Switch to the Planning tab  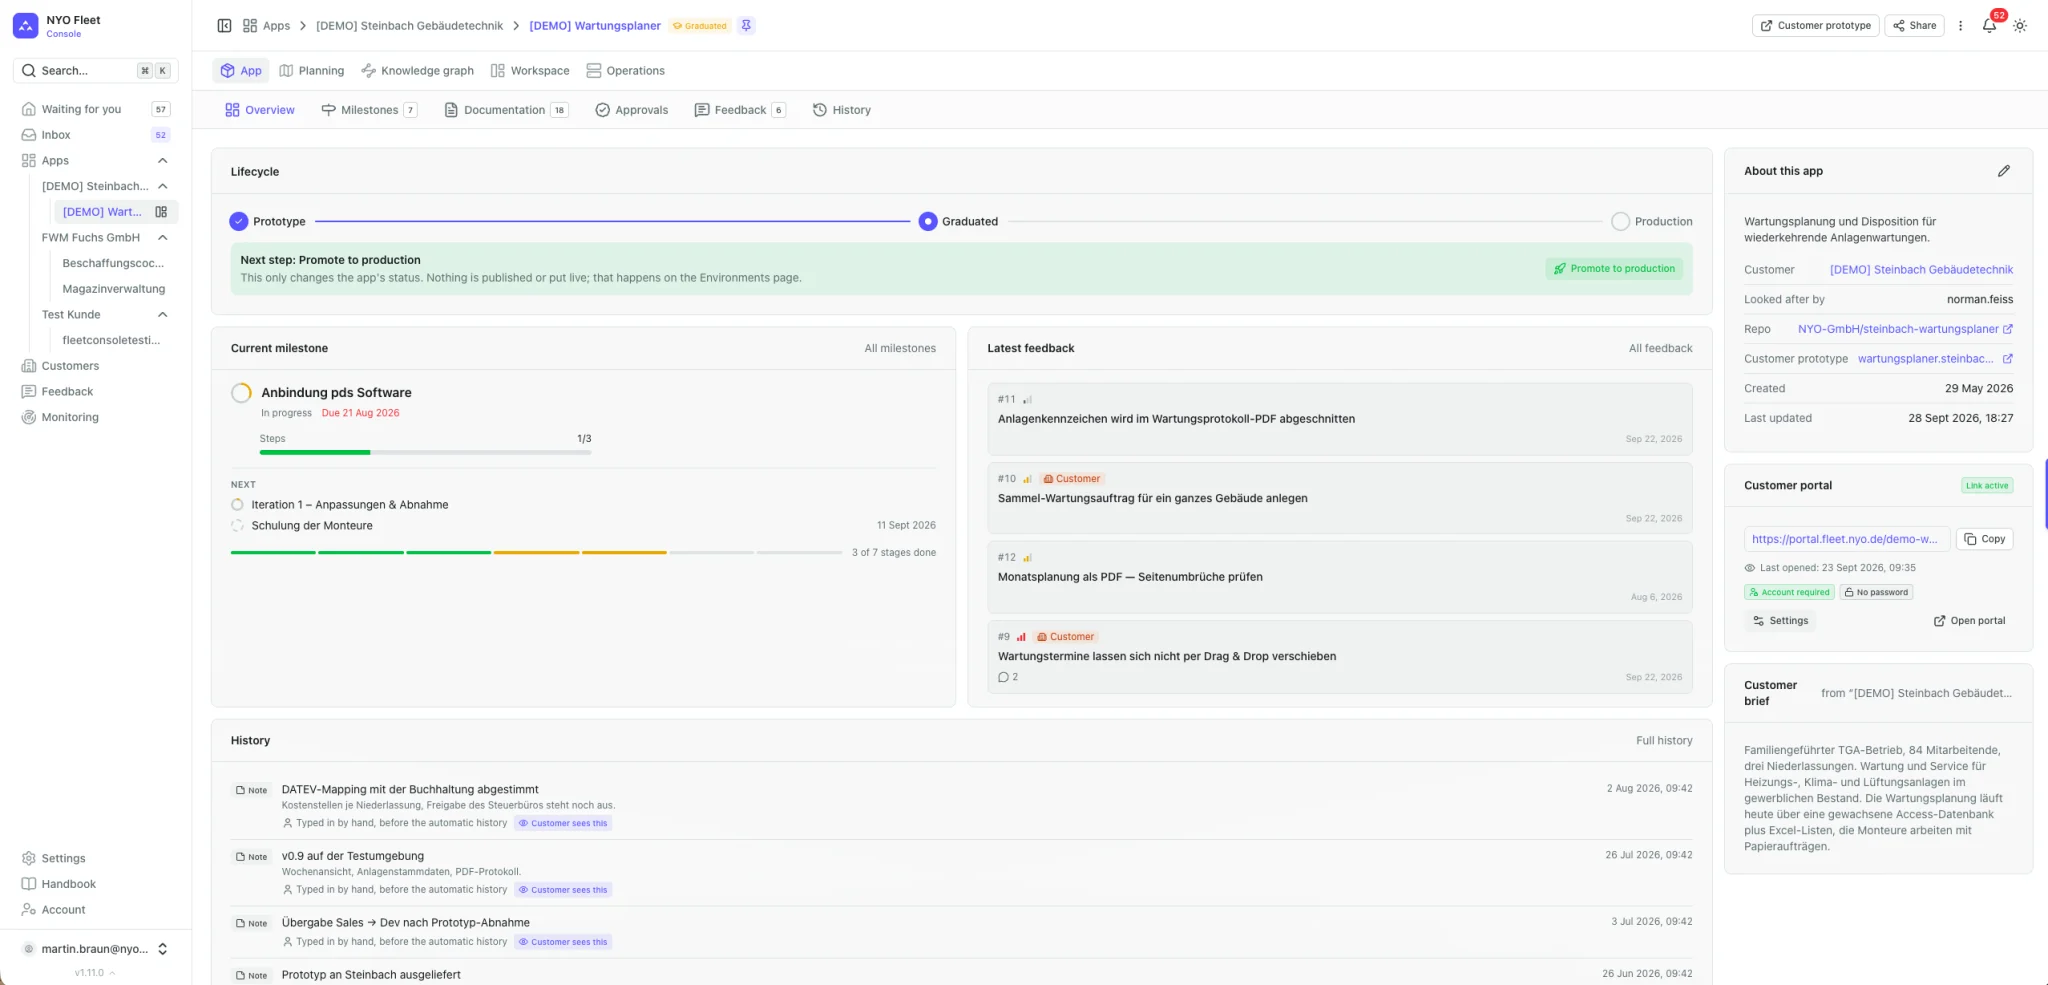[312, 71]
